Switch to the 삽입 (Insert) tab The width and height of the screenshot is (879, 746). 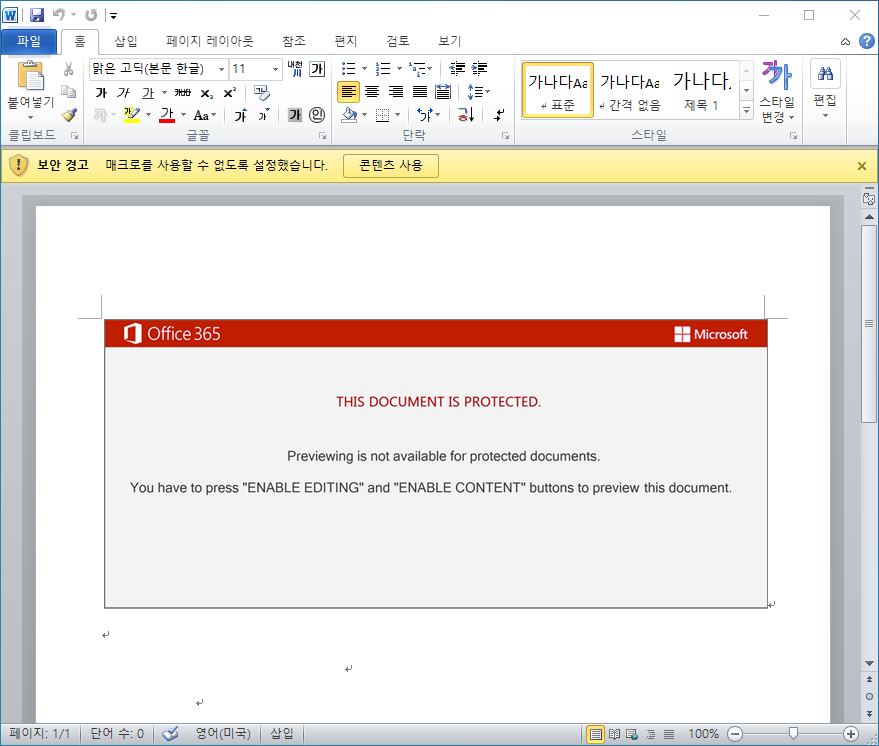(126, 41)
